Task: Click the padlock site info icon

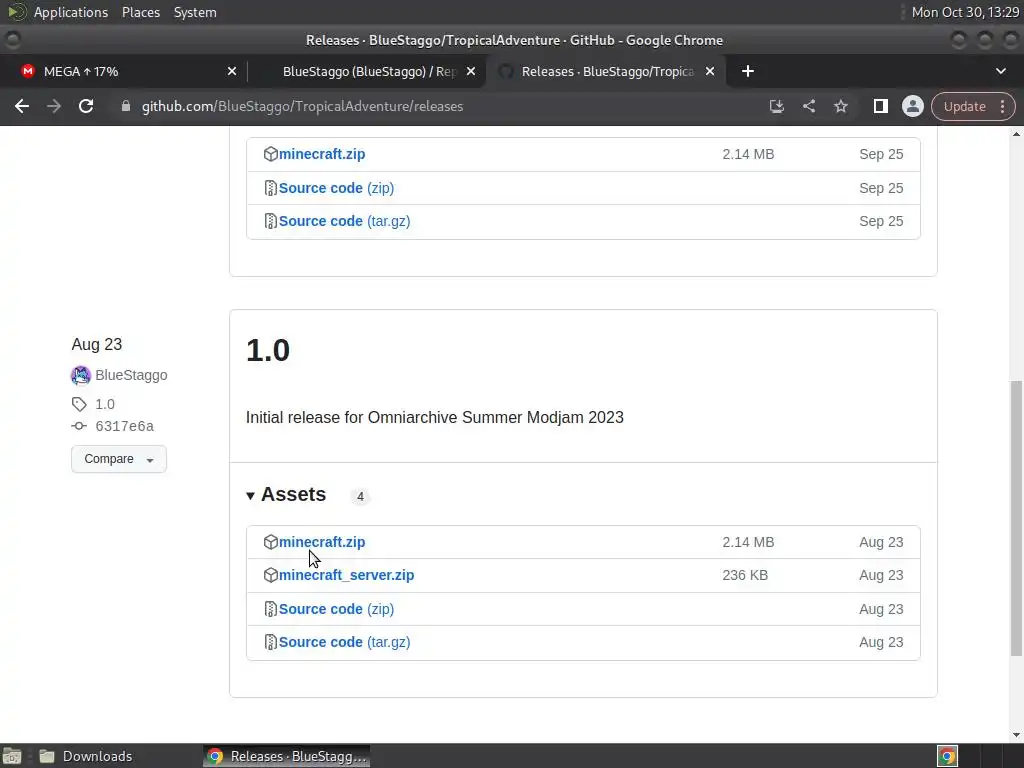Action: [x=126, y=106]
